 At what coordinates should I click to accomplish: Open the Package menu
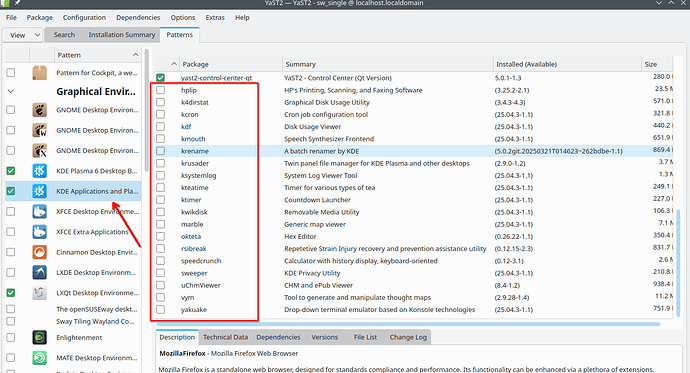(x=40, y=18)
